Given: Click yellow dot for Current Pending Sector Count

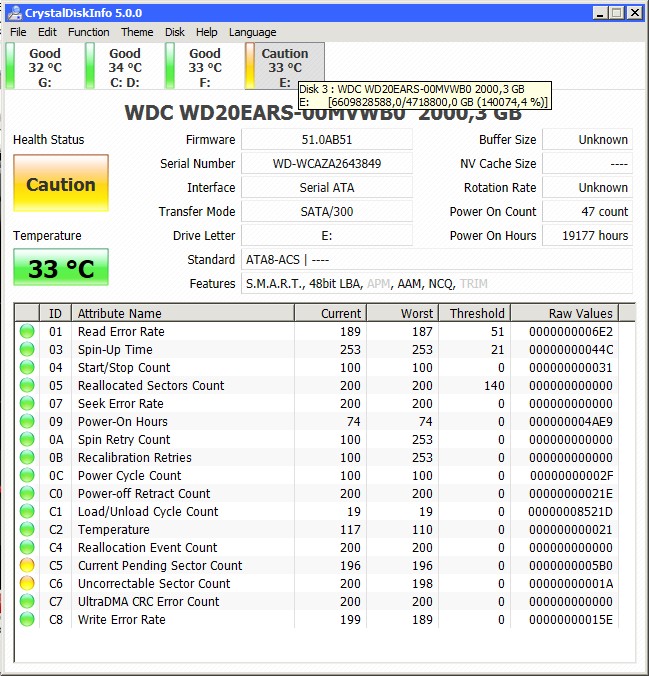Looking at the screenshot, I should [x=27, y=565].
